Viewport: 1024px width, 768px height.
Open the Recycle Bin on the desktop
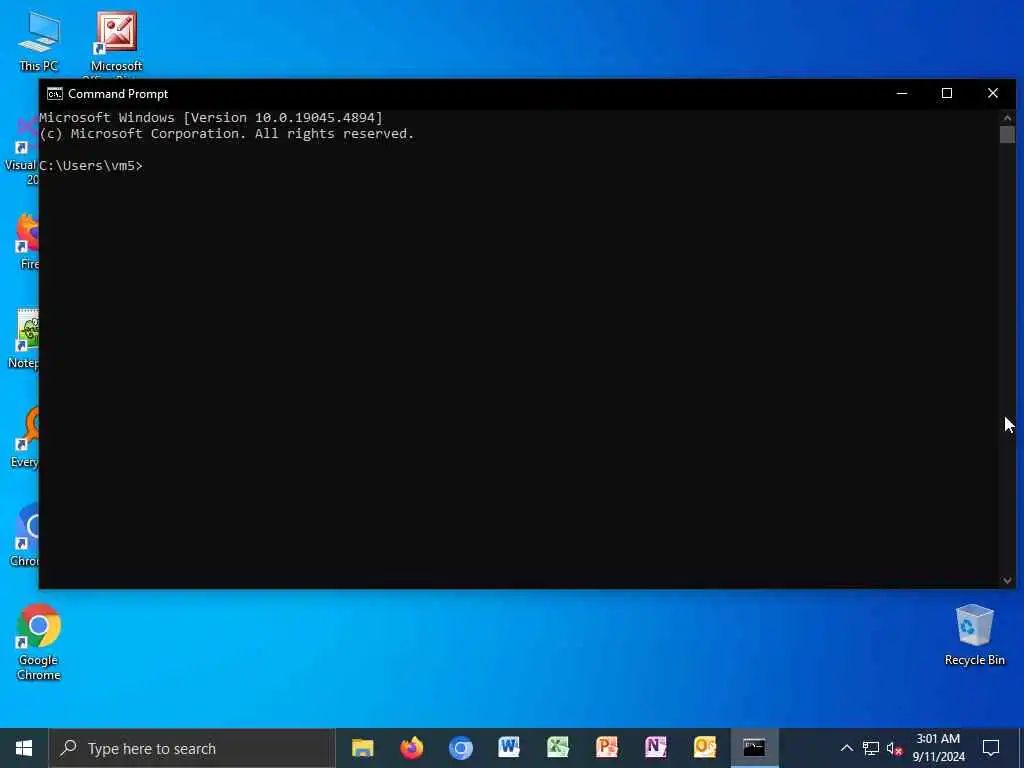pyautogui.click(x=974, y=635)
